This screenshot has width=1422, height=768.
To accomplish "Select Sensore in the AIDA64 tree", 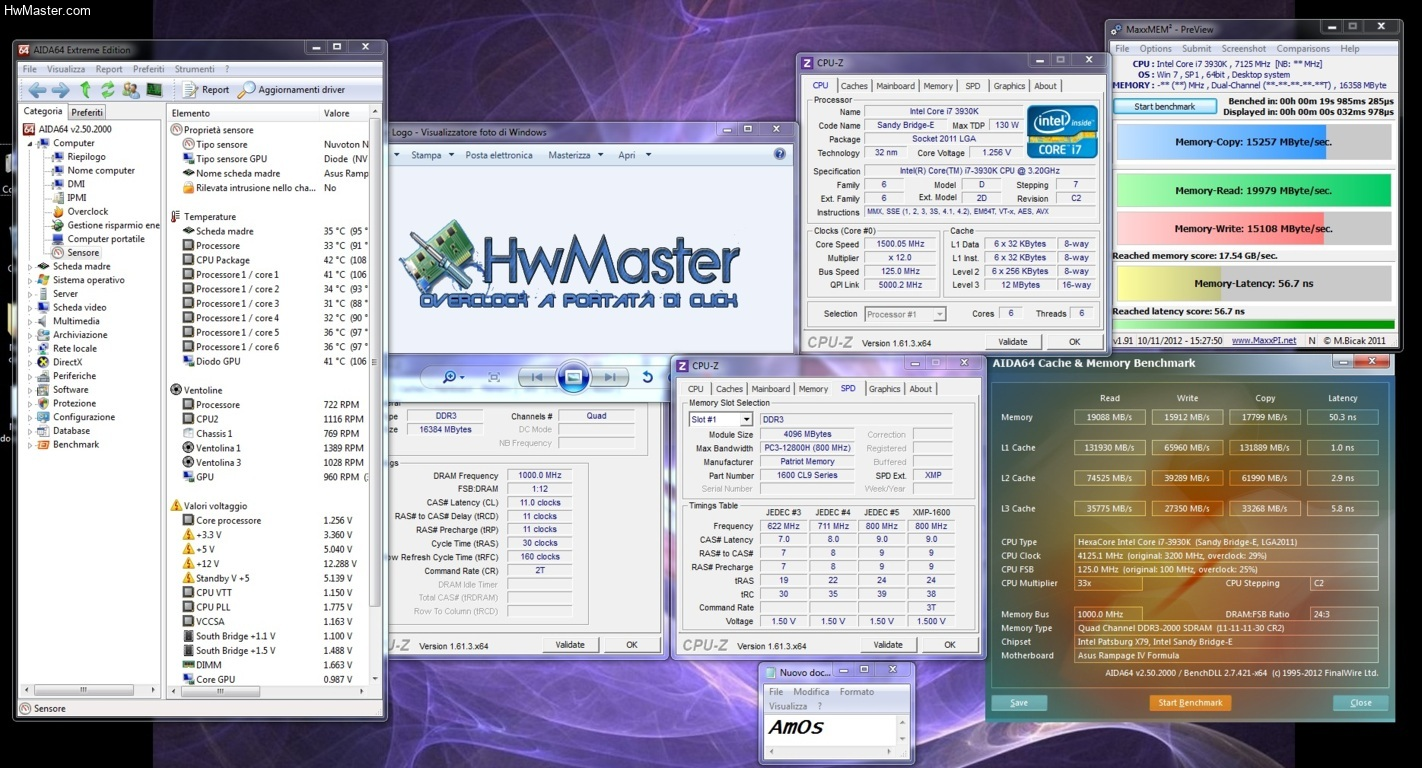I will (x=76, y=253).
